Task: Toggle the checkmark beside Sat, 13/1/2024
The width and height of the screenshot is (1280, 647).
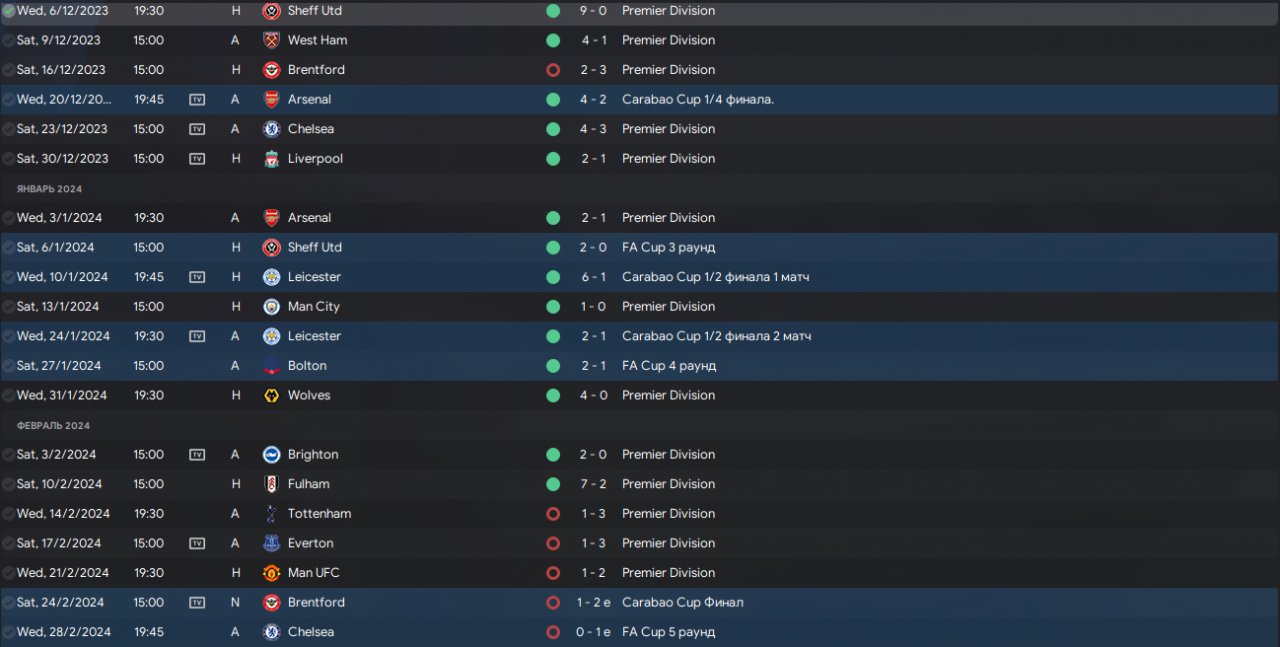Action: pos(9,306)
